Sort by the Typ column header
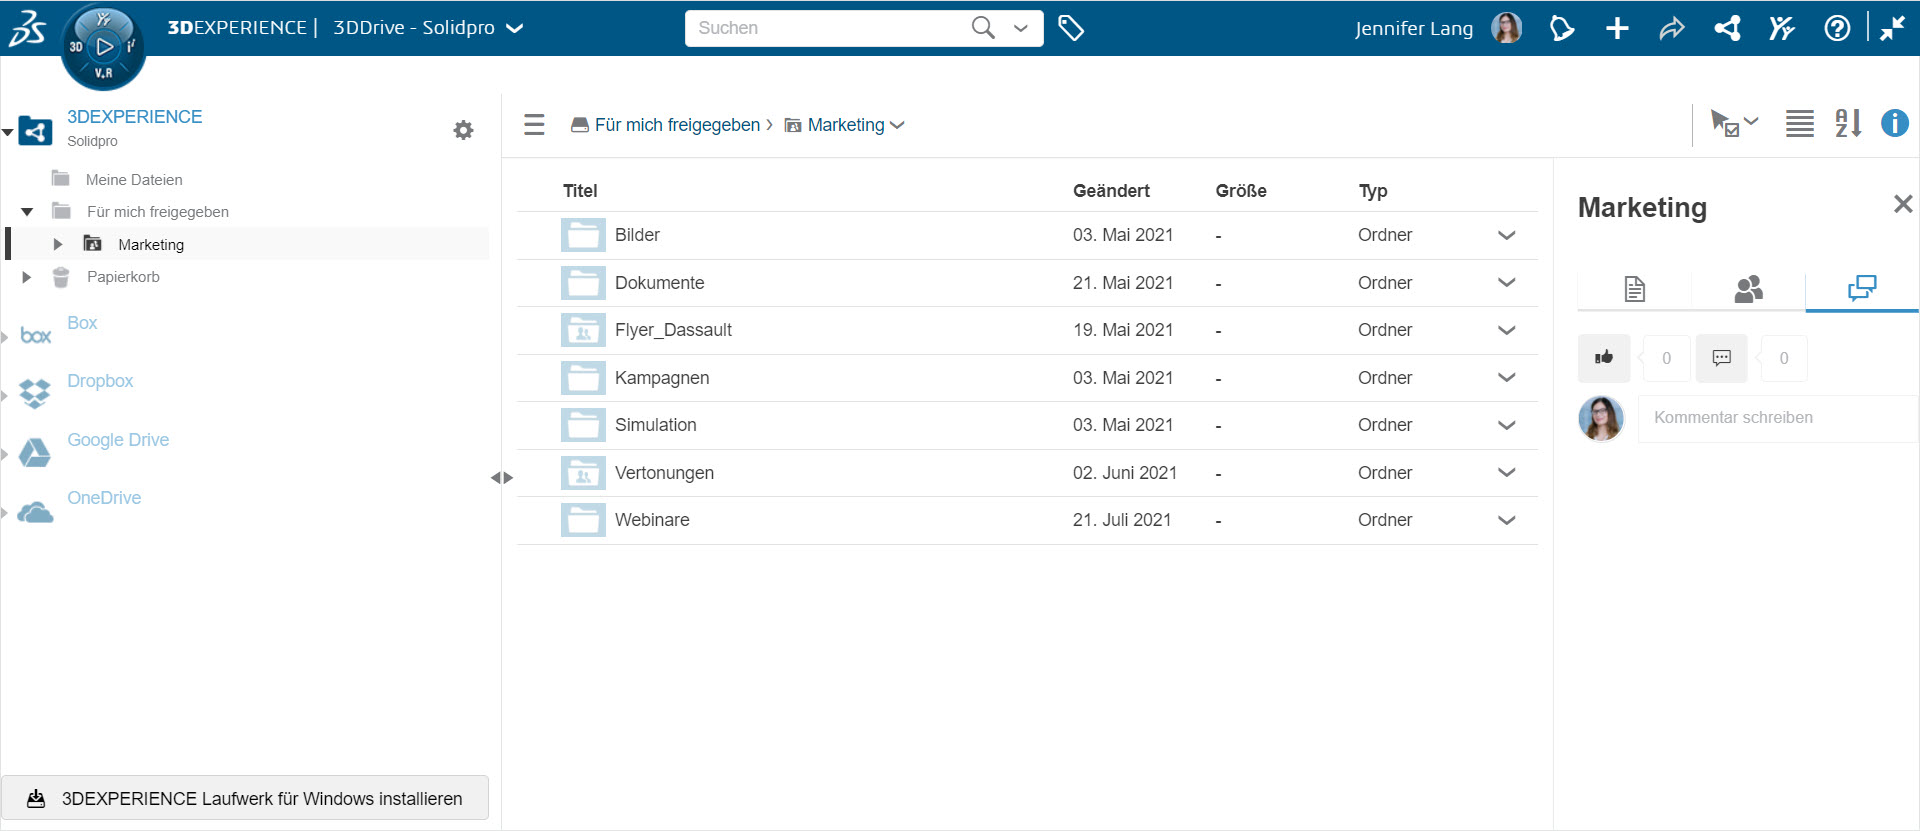The image size is (1920, 831). [1373, 191]
